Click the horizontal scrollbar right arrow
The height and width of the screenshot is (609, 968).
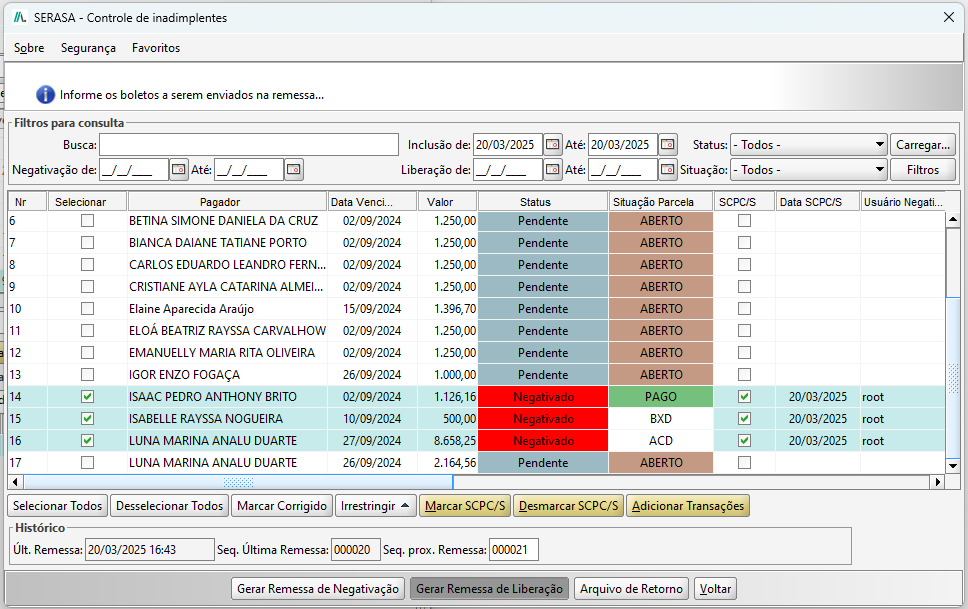pyautogui.click(x=938, y=482)
